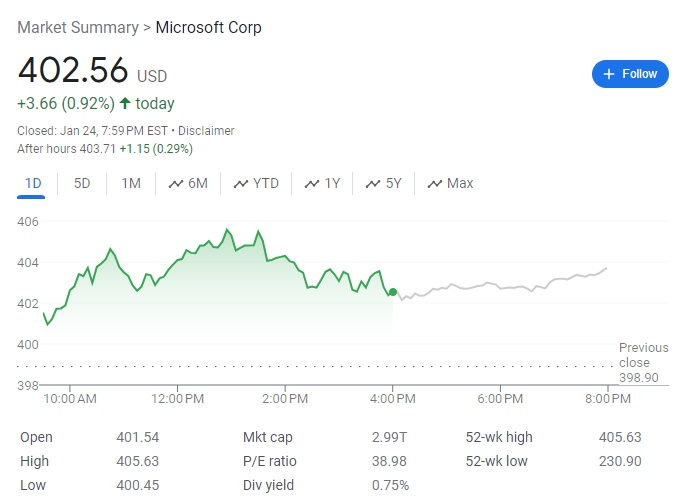Click the green up arrow beside today
This screenshot has height=504, width=679.
point(125,103)
